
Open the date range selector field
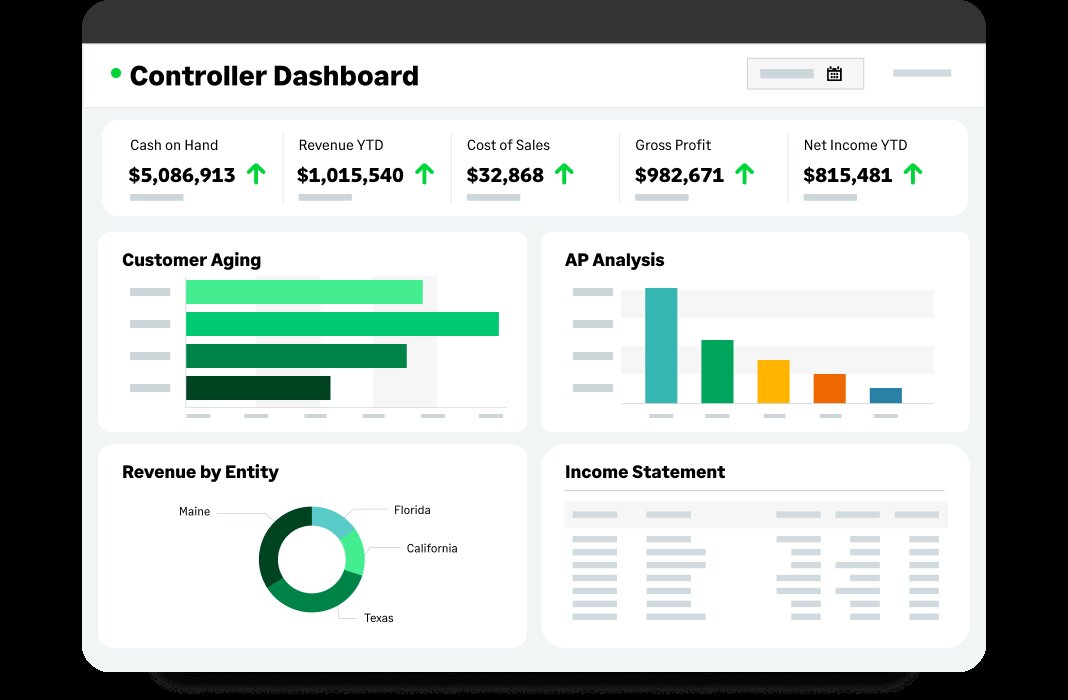(804, 74)
